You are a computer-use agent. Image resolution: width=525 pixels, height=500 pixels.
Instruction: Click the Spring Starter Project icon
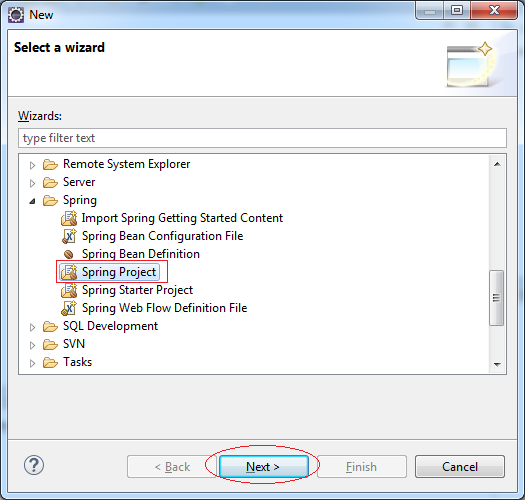click(x=69, y=290)
